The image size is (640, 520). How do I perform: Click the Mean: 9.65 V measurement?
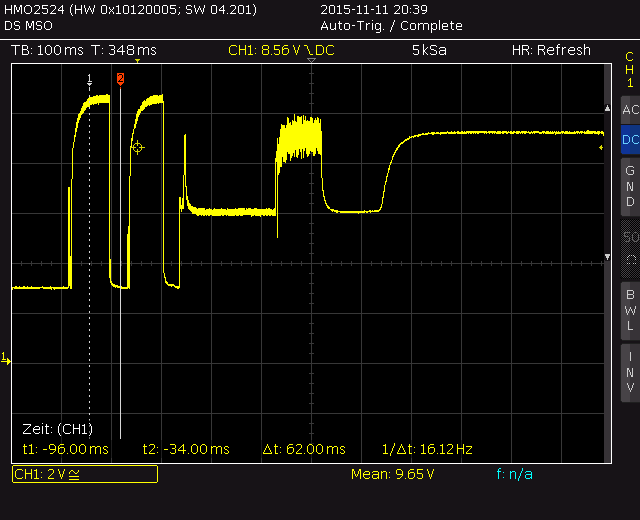coord(393,474)
